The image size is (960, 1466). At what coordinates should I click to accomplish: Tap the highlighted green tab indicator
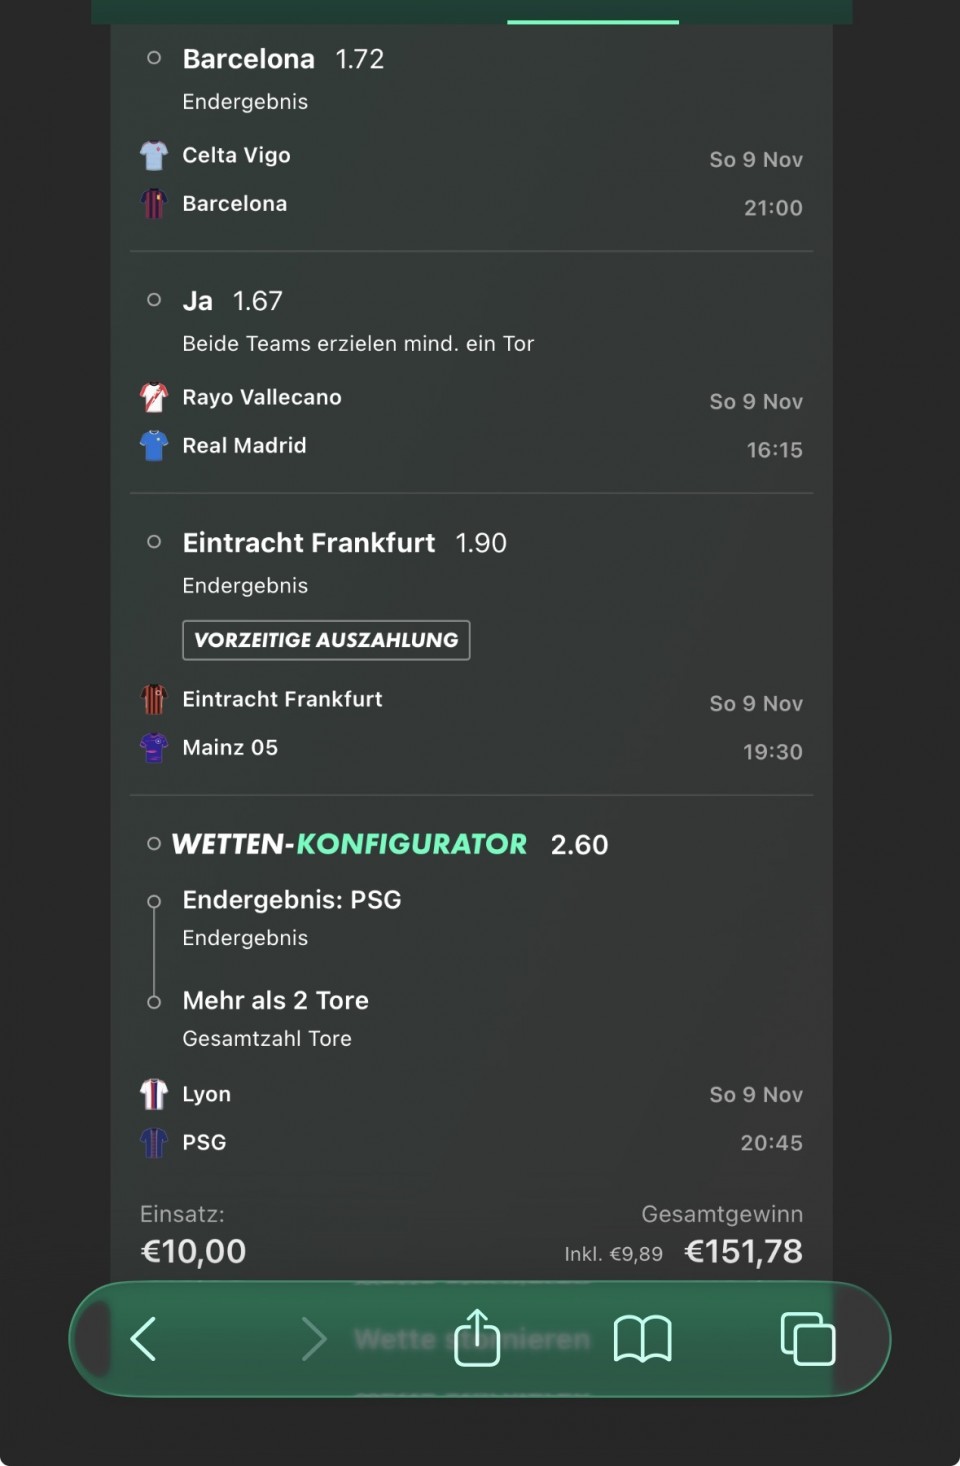coord(593,21)
